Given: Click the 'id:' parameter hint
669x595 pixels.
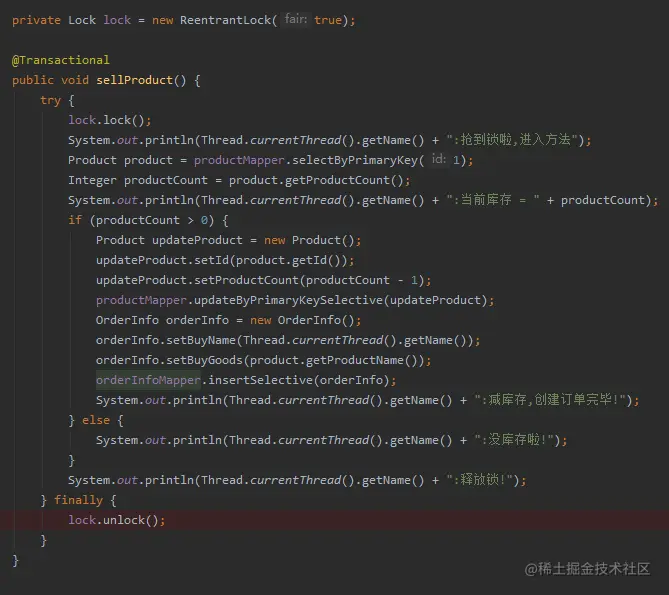Looking at the screenshot, I should [x=439, y=160].
